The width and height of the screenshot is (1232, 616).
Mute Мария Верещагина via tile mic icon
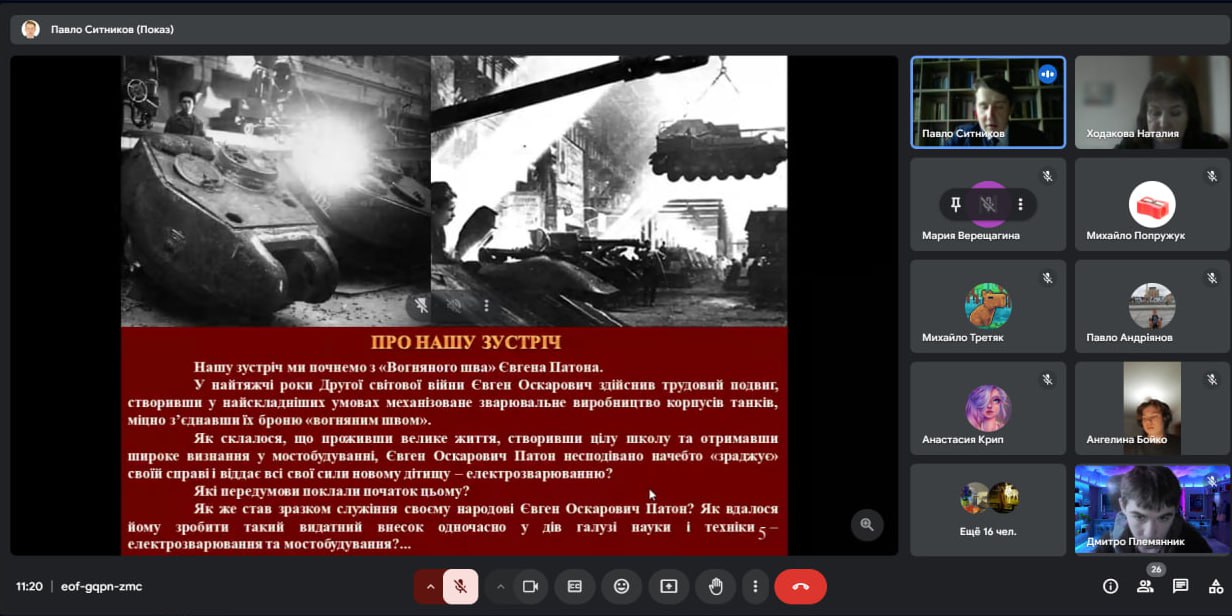click(988, 204)
